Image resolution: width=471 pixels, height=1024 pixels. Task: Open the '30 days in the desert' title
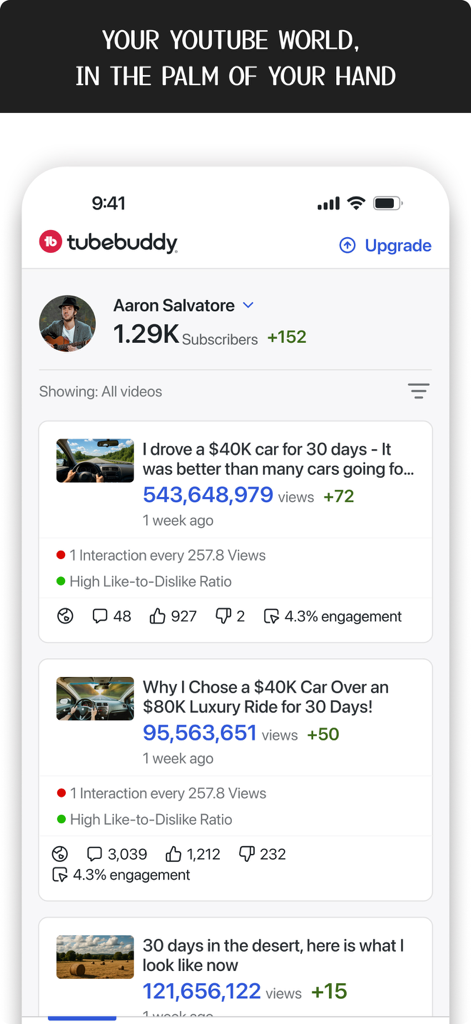[274, 955]
